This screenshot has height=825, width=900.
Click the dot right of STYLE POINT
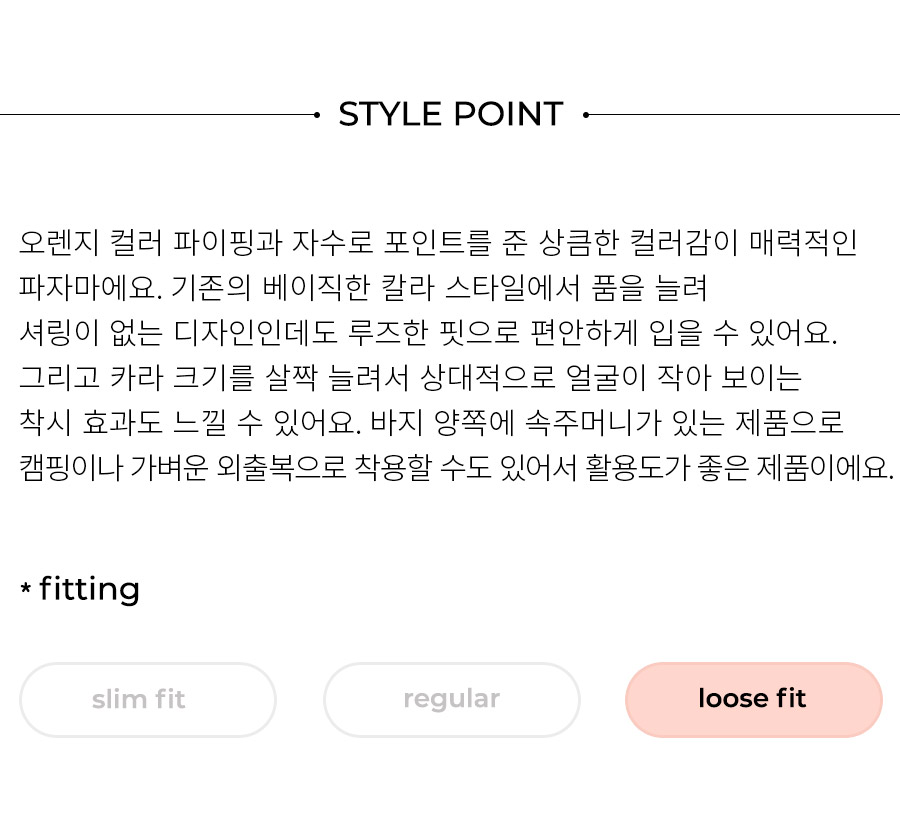[x=585, y=115]
